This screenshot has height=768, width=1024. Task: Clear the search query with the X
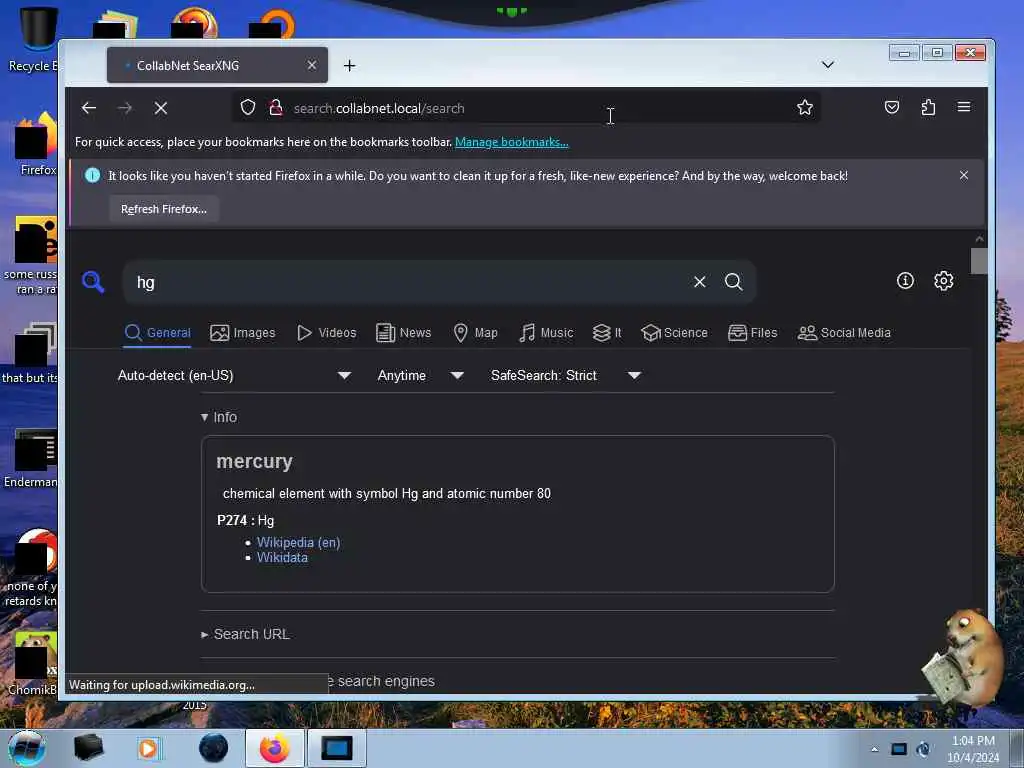coord(699,281)
